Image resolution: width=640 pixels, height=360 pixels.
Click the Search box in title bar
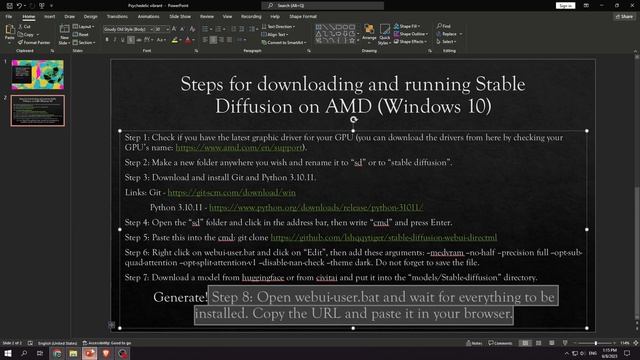coord(322,6)
